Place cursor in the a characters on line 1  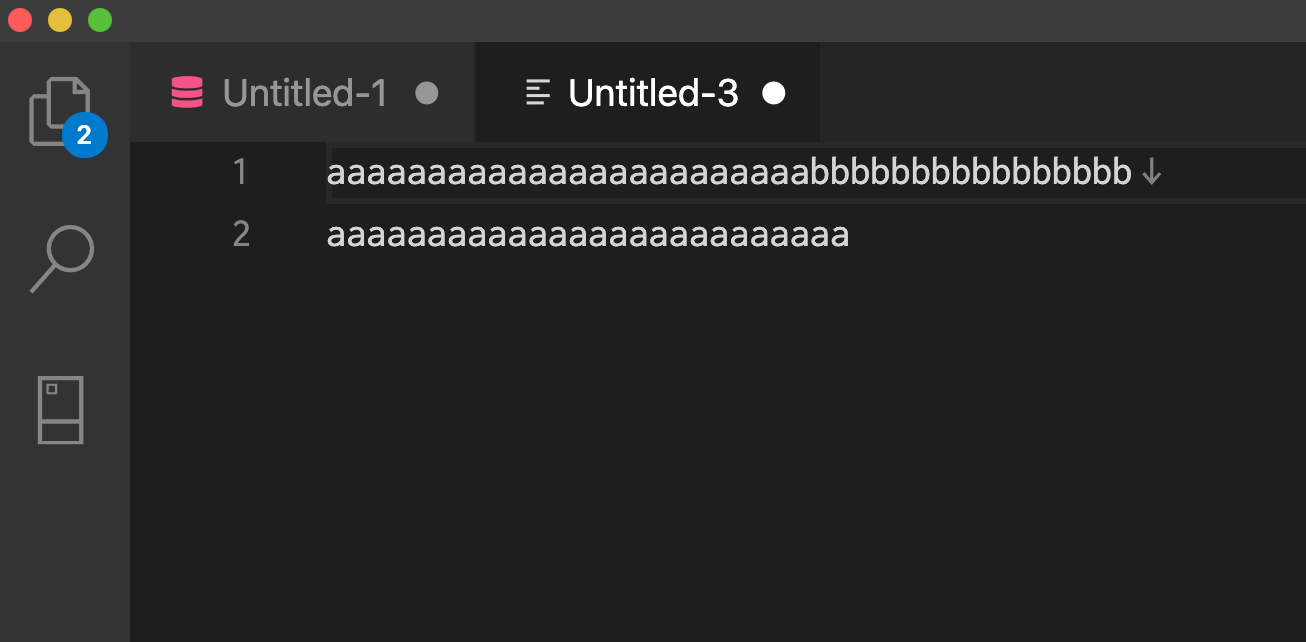[568, 173]
